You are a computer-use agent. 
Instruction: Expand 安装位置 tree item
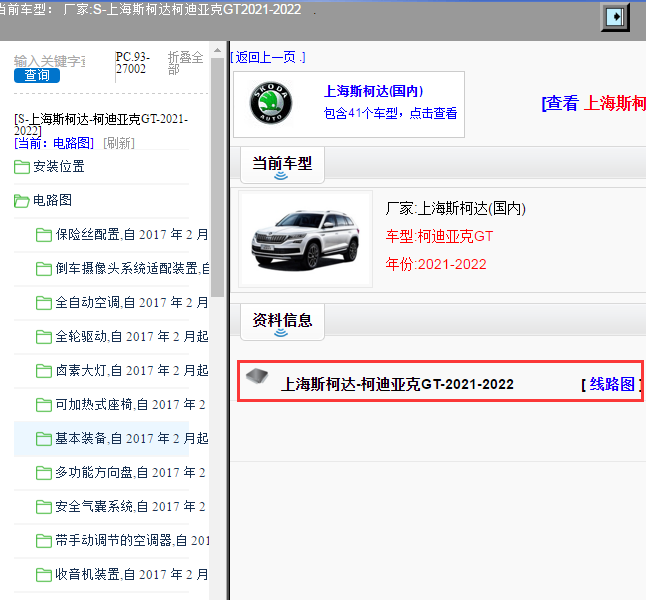pos(59,166)
